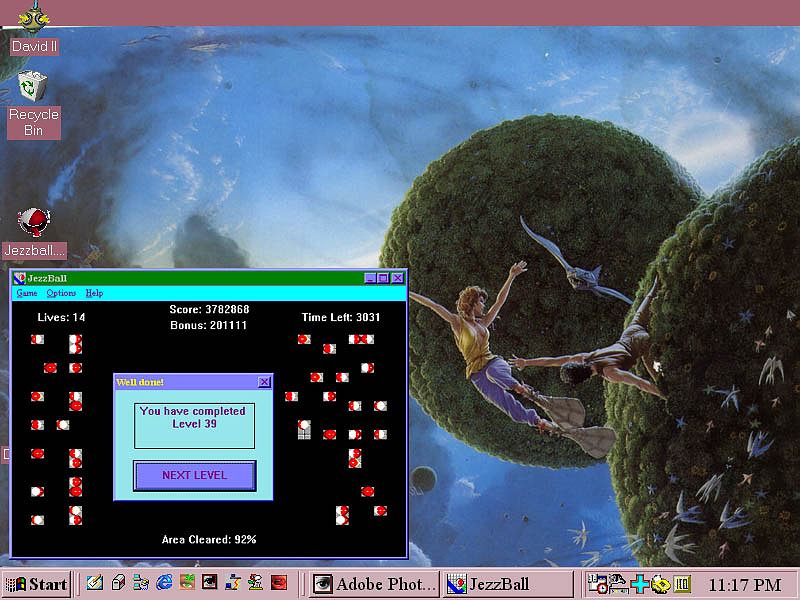Select the Recycle Bin desktop icon
This screenshot has width=800, height=600.
(x=33, y=105)
